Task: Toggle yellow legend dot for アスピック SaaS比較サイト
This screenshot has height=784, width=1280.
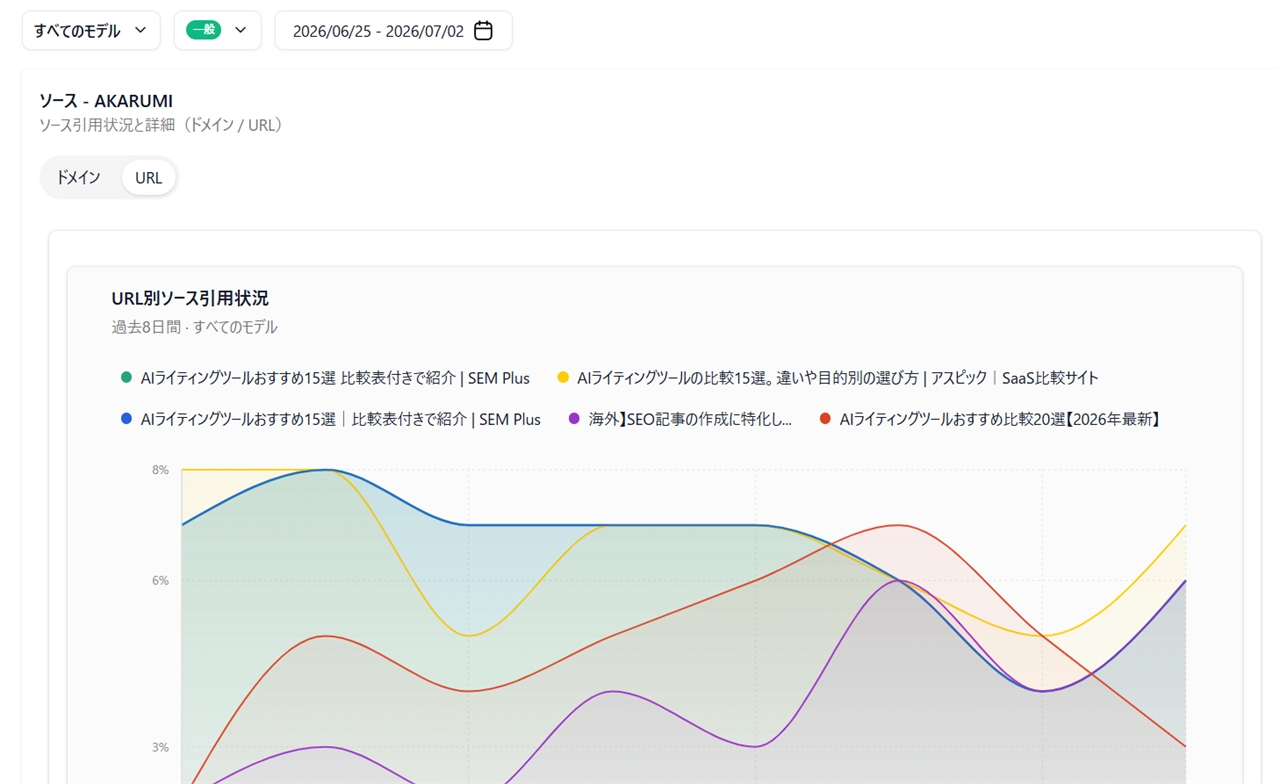Action: [563, 378]
